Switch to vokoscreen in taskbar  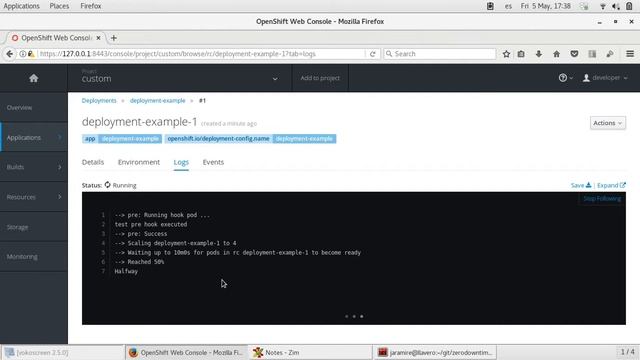tap(63, 353)
